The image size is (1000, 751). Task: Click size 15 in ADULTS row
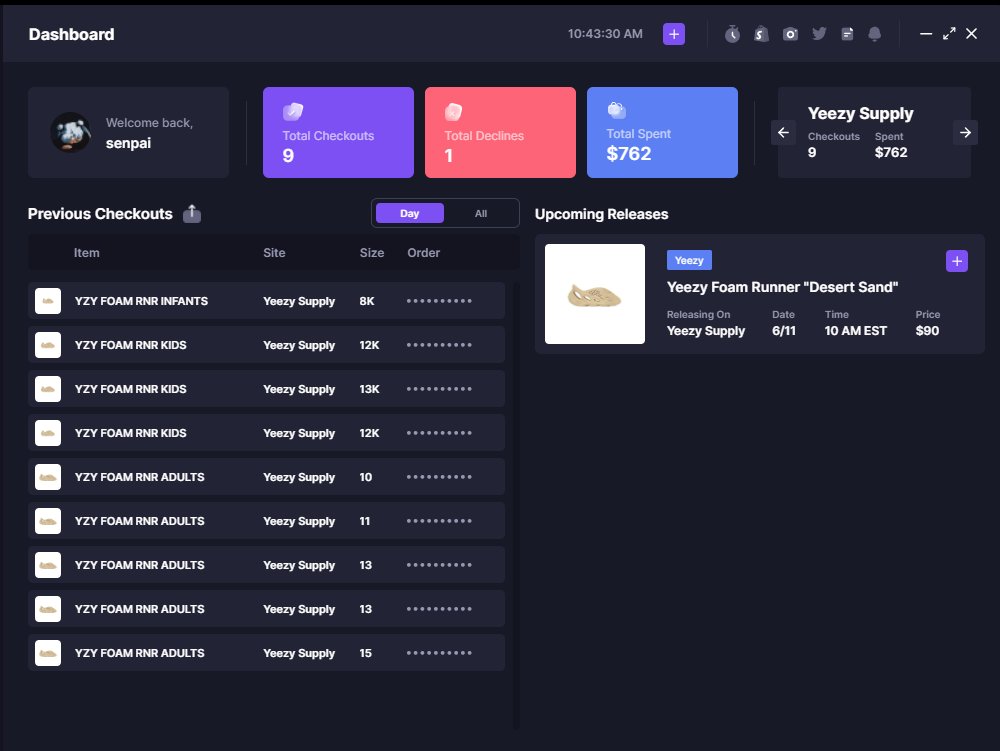(365, 653)
